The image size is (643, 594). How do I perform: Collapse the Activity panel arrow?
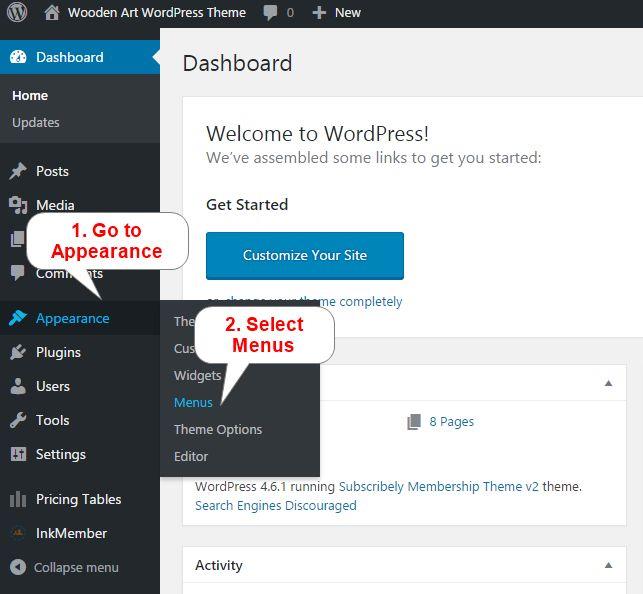click(609, 565)
